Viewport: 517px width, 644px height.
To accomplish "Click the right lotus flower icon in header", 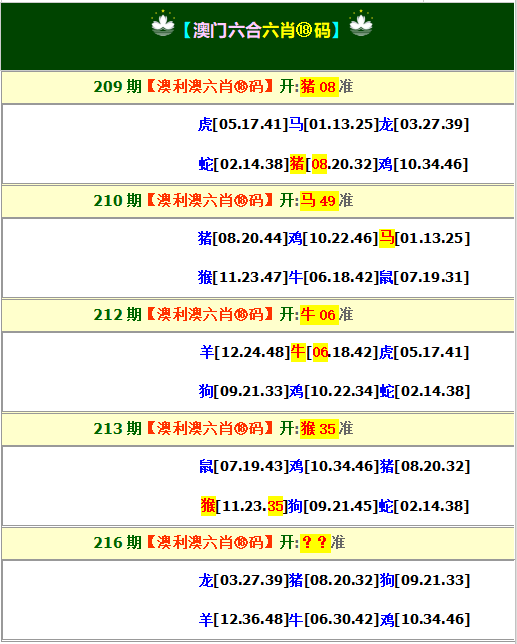I will pos(361,23).
